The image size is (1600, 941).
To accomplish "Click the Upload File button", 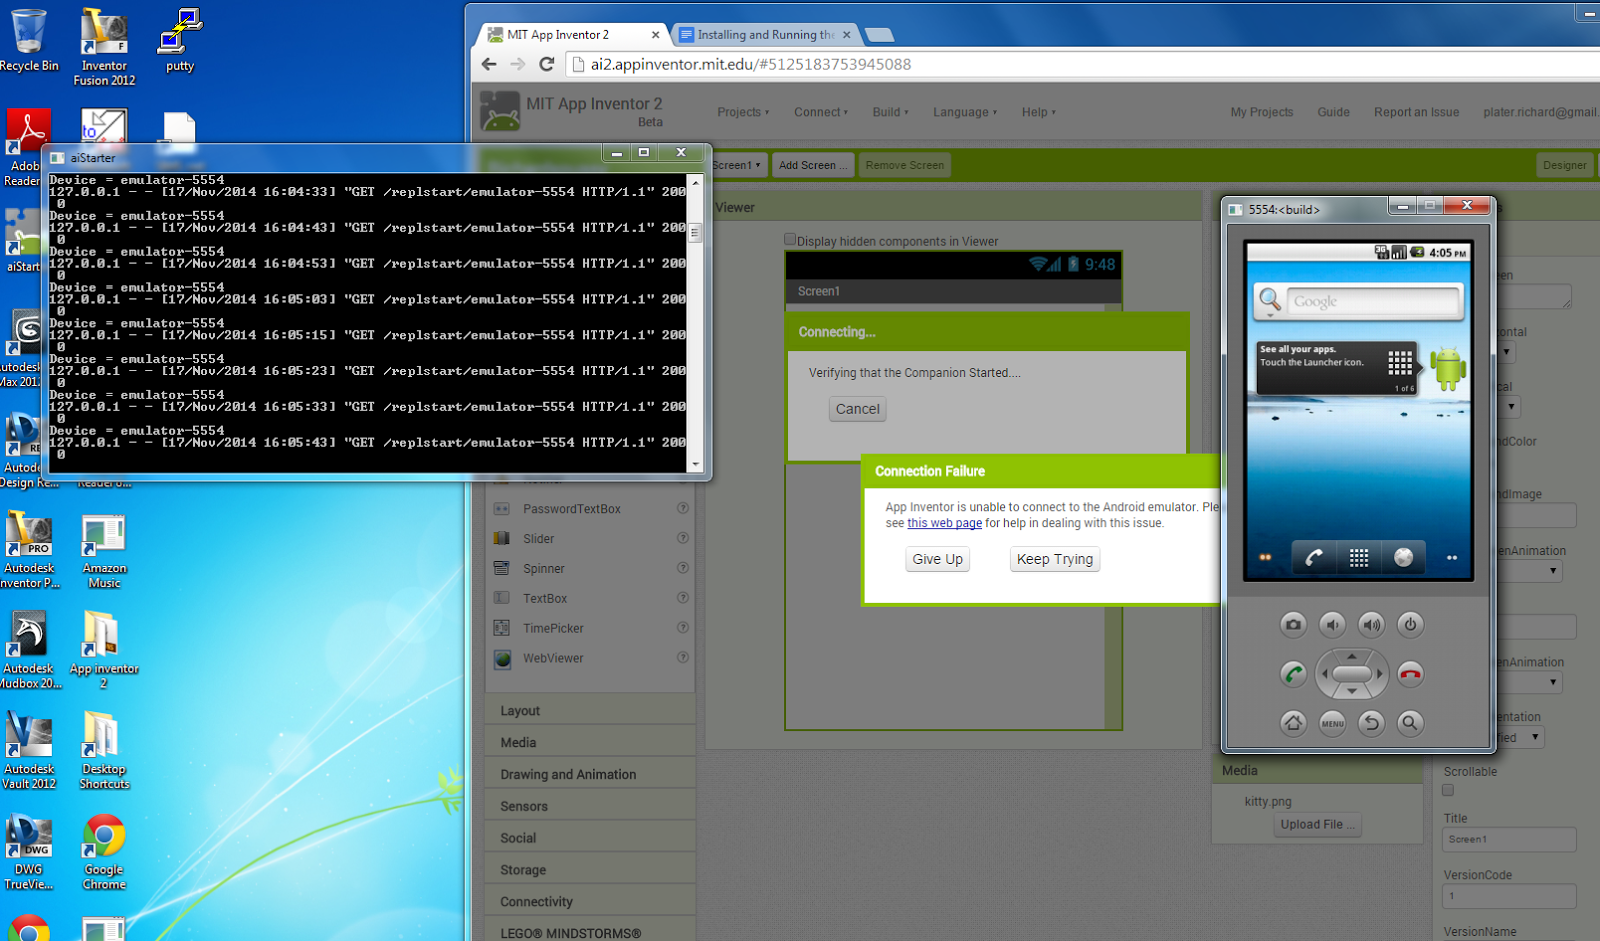I will click(1317, 825).
